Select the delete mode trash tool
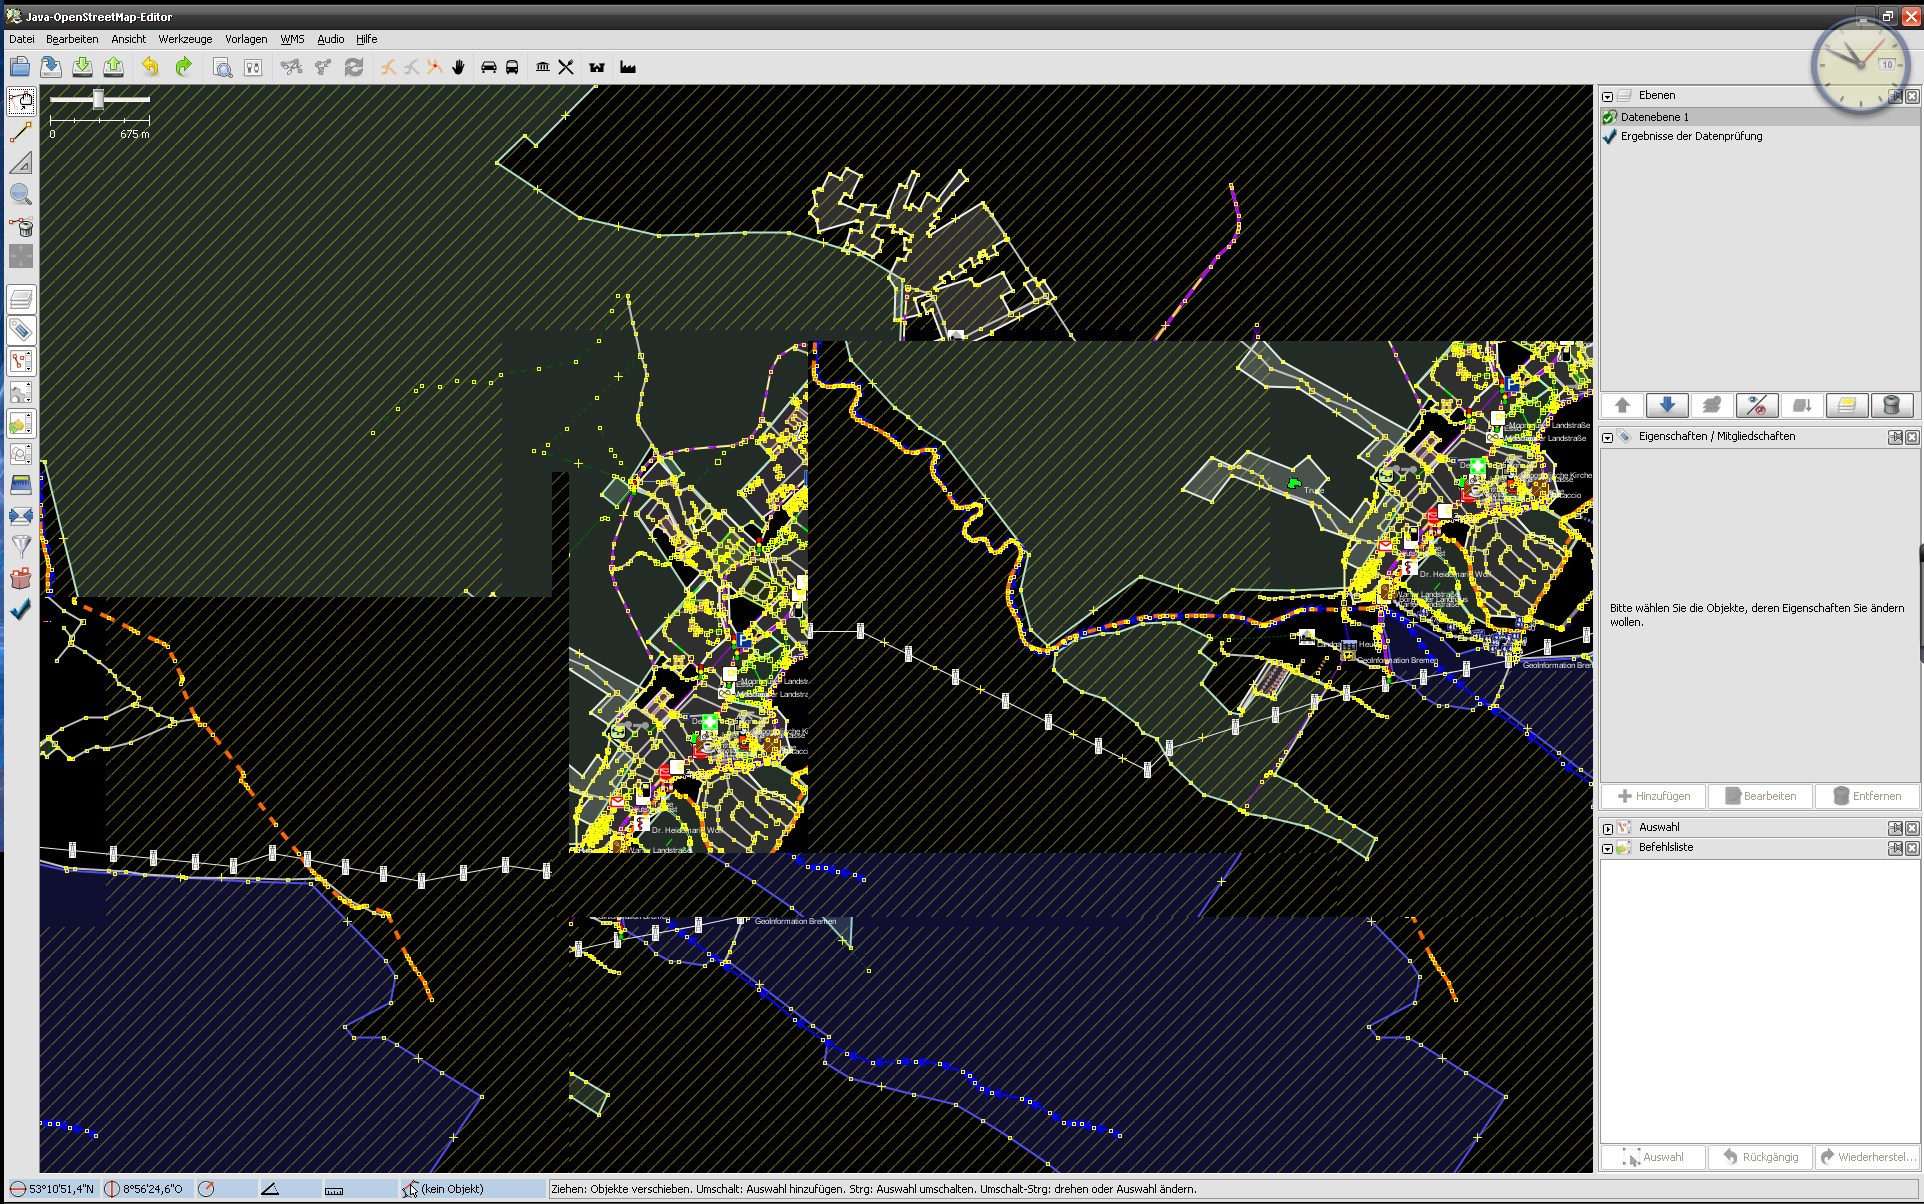 (21, 226)
